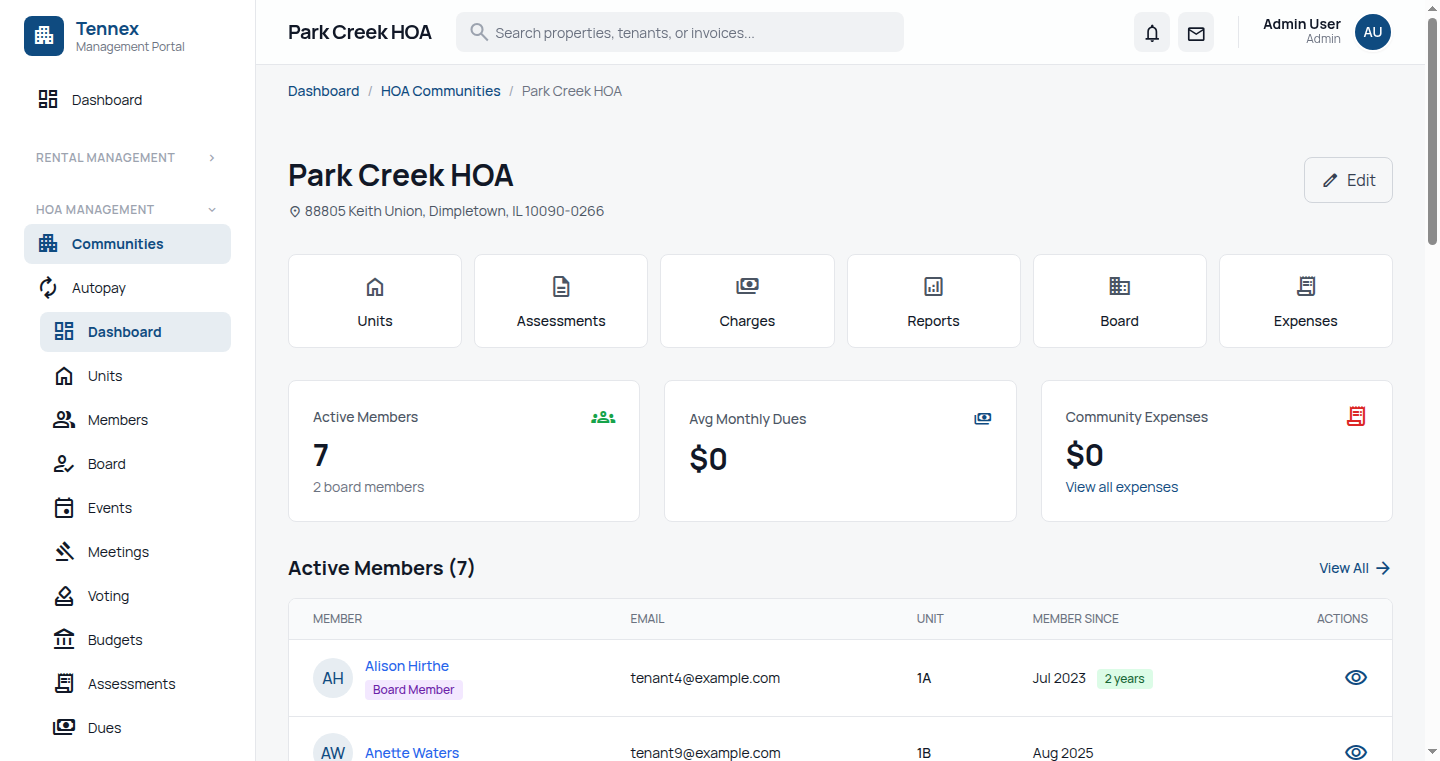Open the Assessments quick-action icon
Image resolution: width=1440 pixels, height=761 pixels.
560,286
